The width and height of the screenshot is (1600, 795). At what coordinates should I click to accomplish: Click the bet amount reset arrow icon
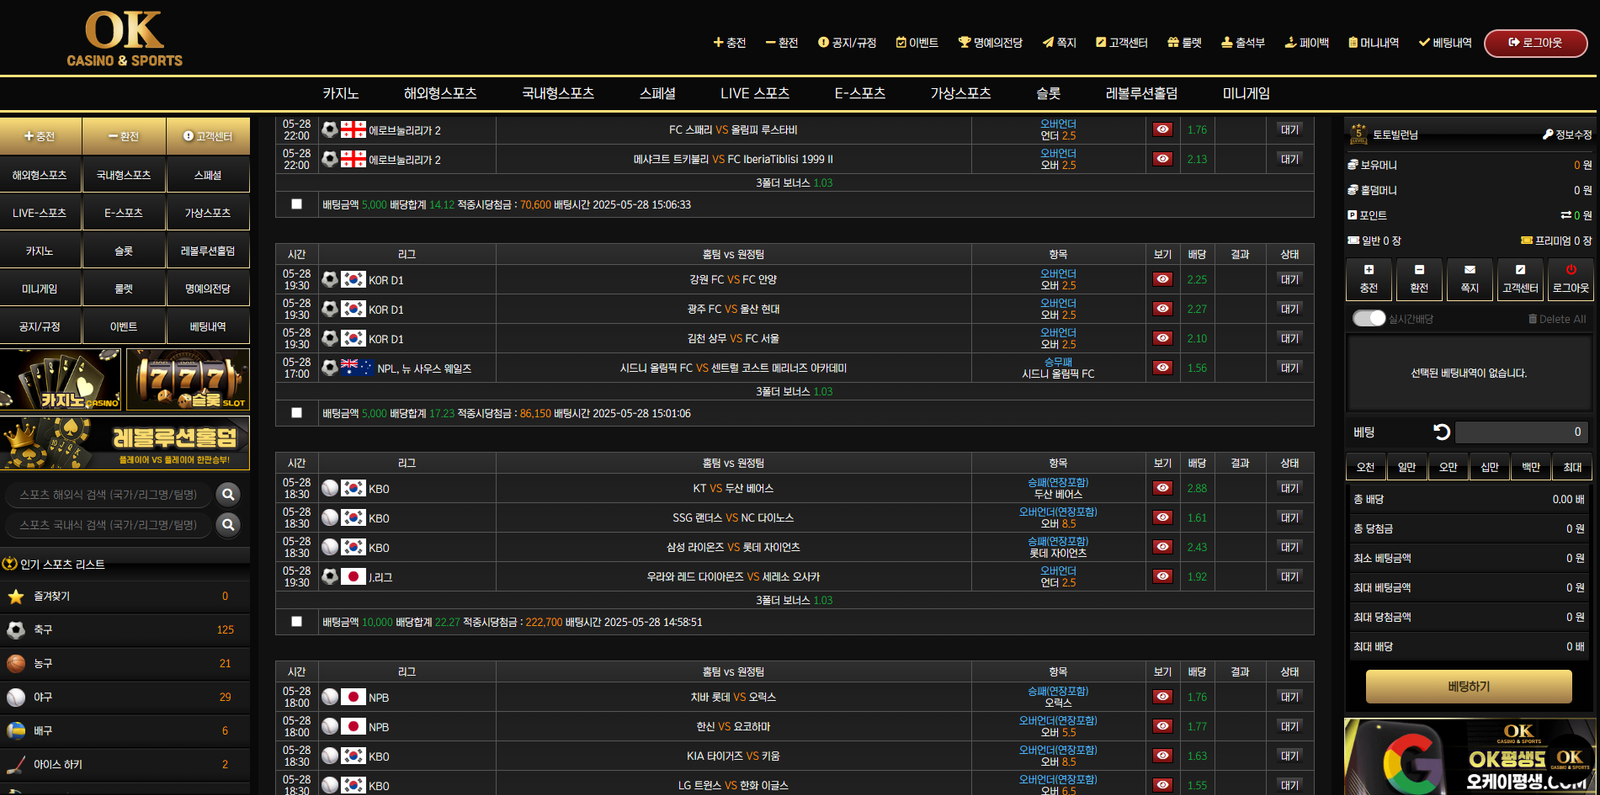1441,432
